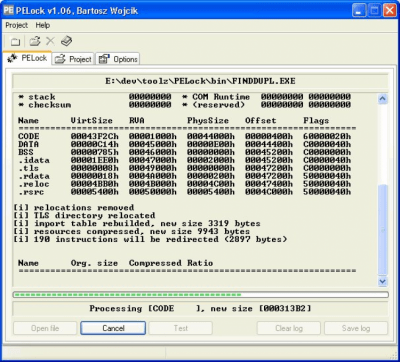The height and width of the screenshot is (362, 400).
Task: Click the .tls section name
Action: click(29, 168)
